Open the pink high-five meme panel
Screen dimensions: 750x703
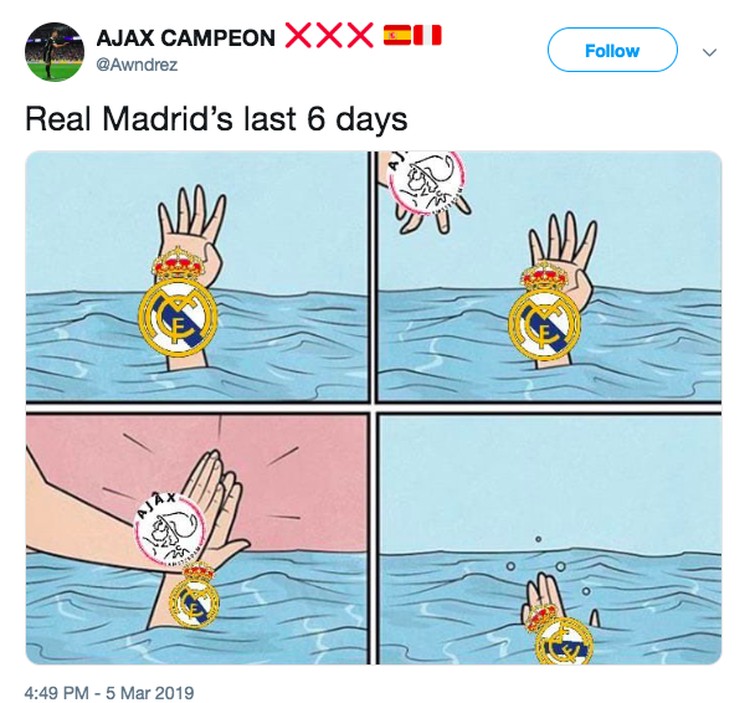pos(197,539)
